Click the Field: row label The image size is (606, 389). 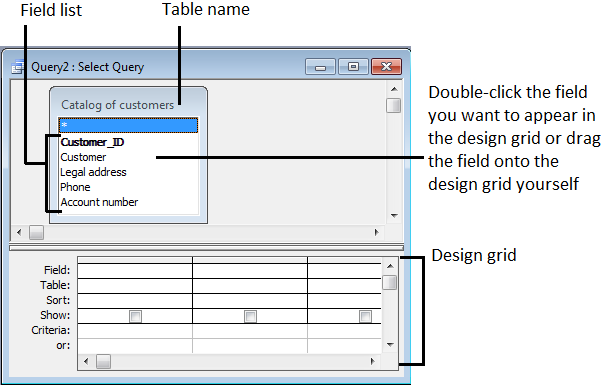pyautogui.click(x=57, y=270)
